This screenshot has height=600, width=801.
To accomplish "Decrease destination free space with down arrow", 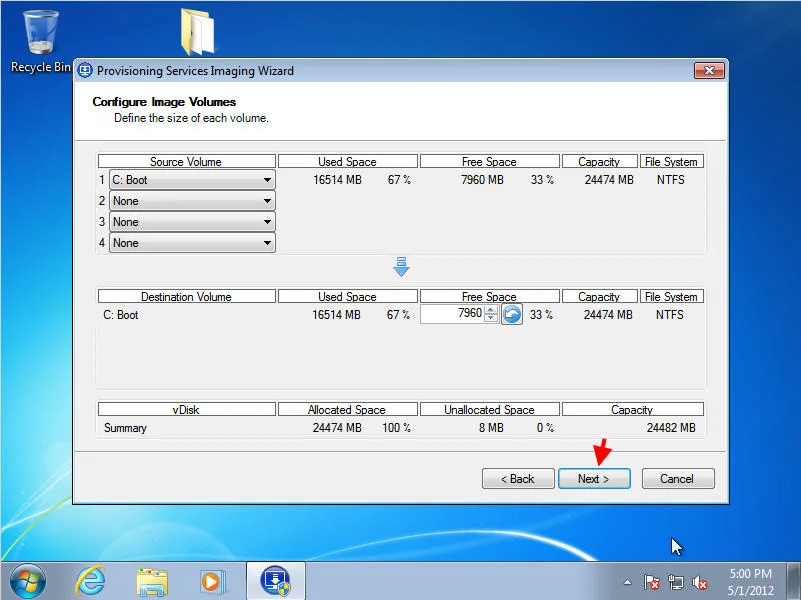I will [x=491, y=318].
